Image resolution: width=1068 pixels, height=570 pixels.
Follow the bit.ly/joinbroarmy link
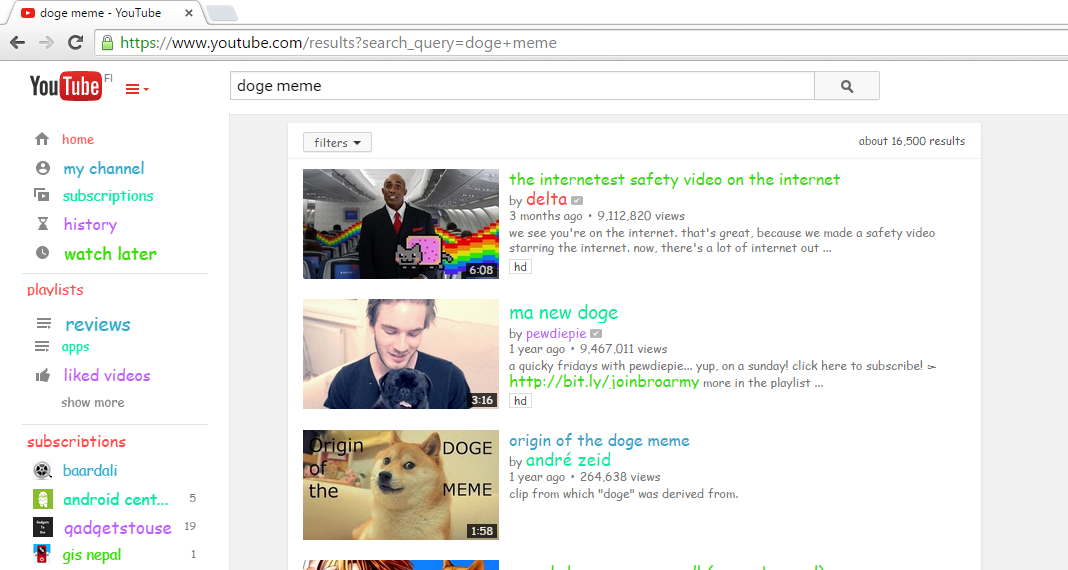[603, 382]
